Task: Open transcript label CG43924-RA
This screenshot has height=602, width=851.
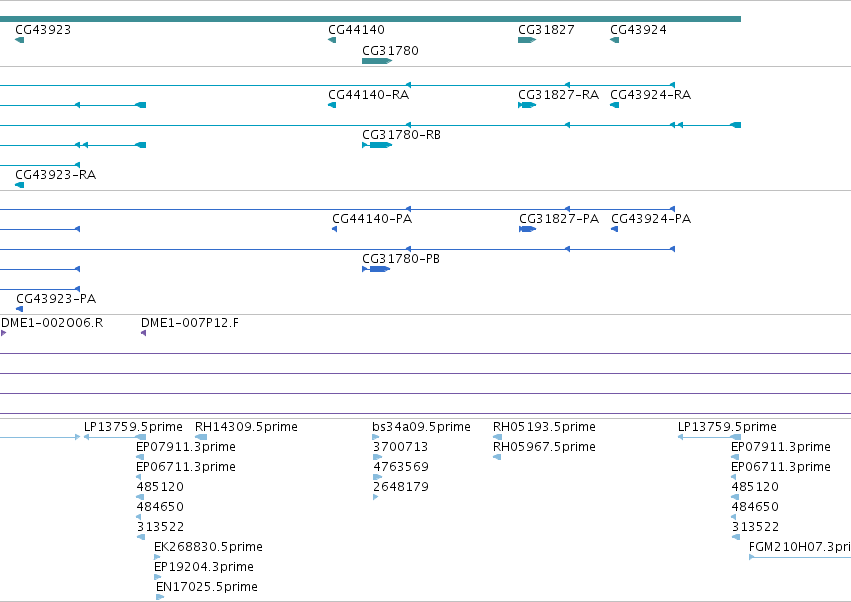Action: [651, 95]
